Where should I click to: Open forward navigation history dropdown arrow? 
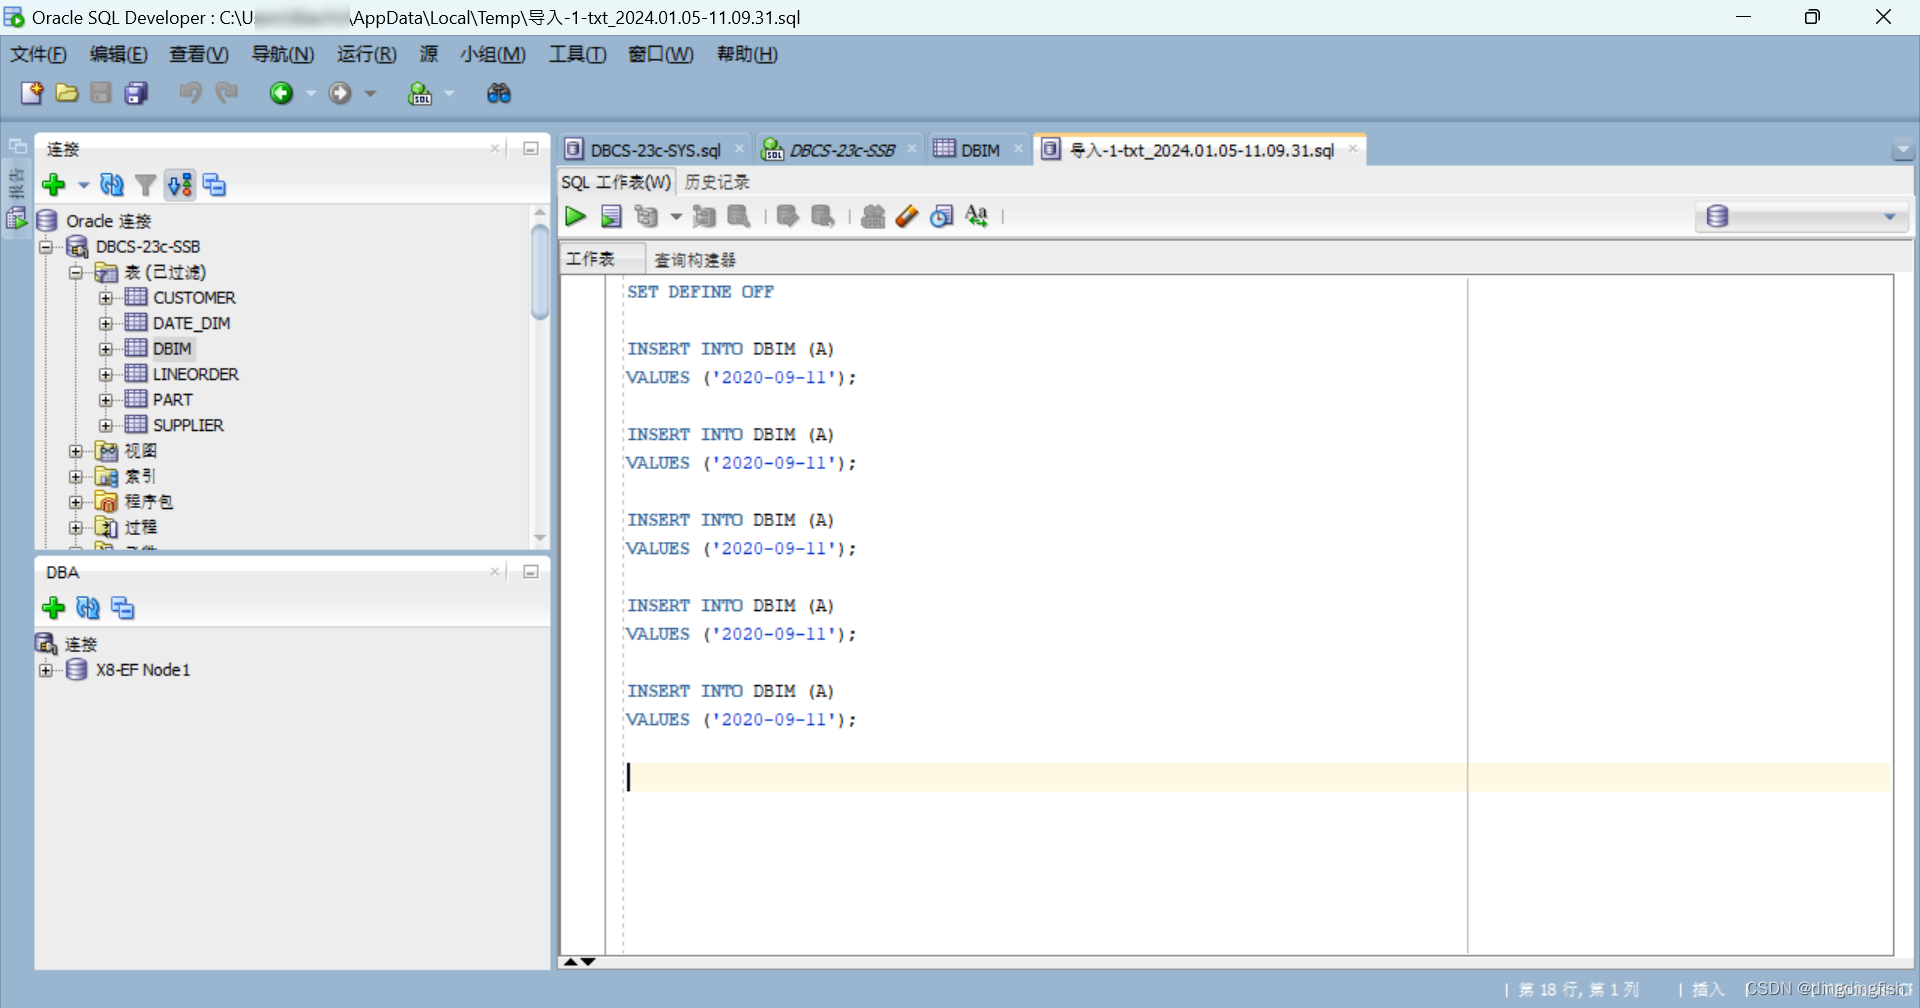point(371,93)
